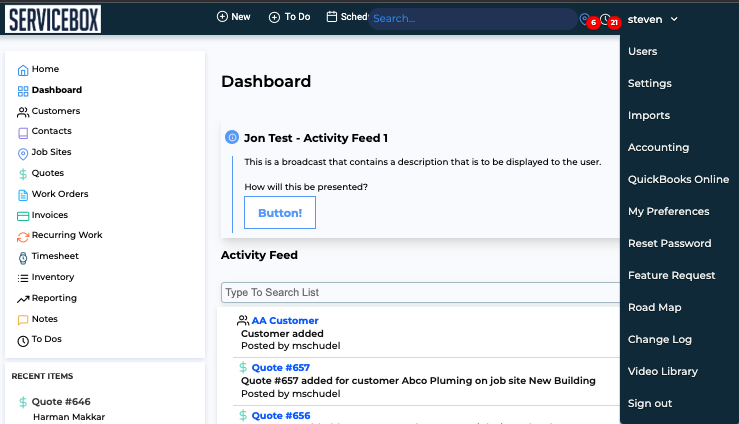
Task: Open Road Map from the menu
Action: click(x=654, y=308)
